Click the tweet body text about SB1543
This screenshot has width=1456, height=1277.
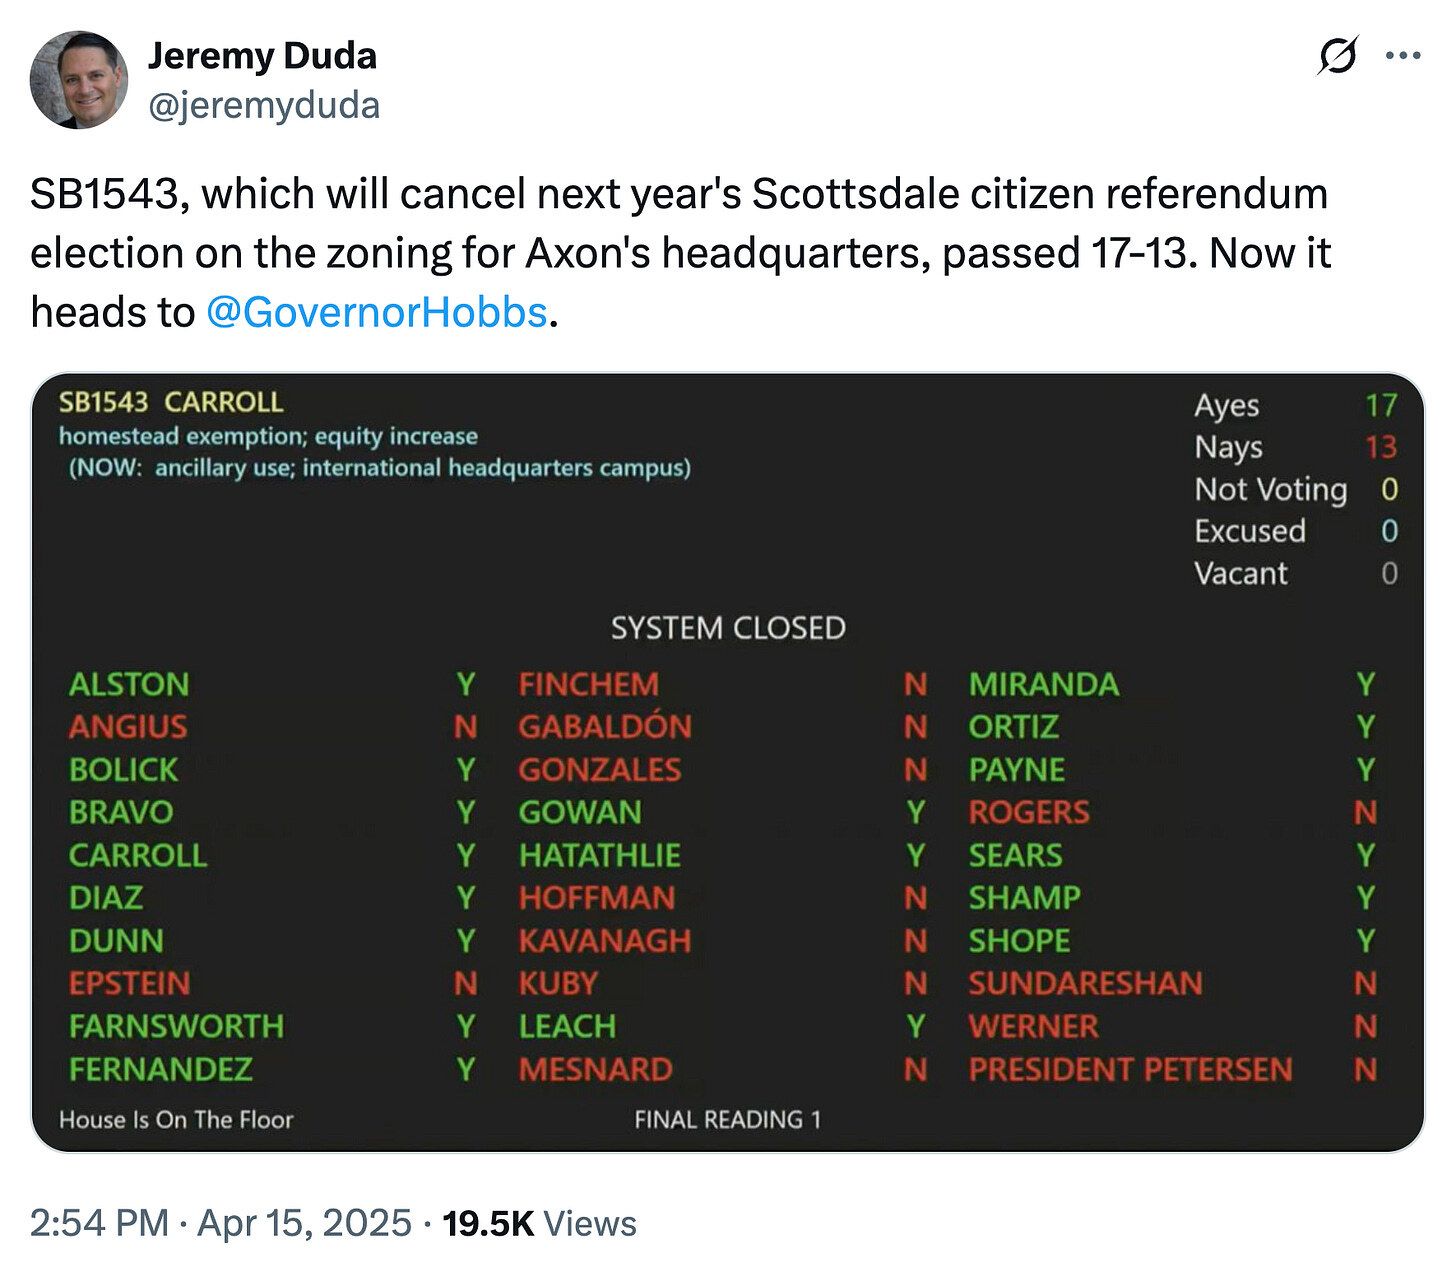[680, 253]
